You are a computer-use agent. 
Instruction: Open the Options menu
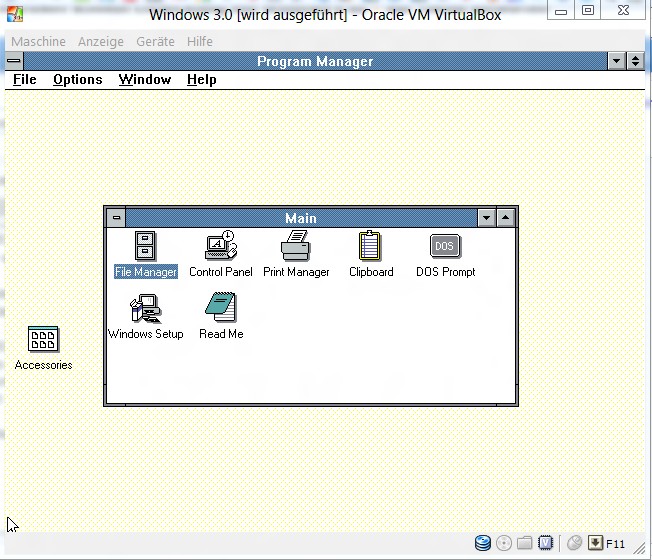[78, 79]
